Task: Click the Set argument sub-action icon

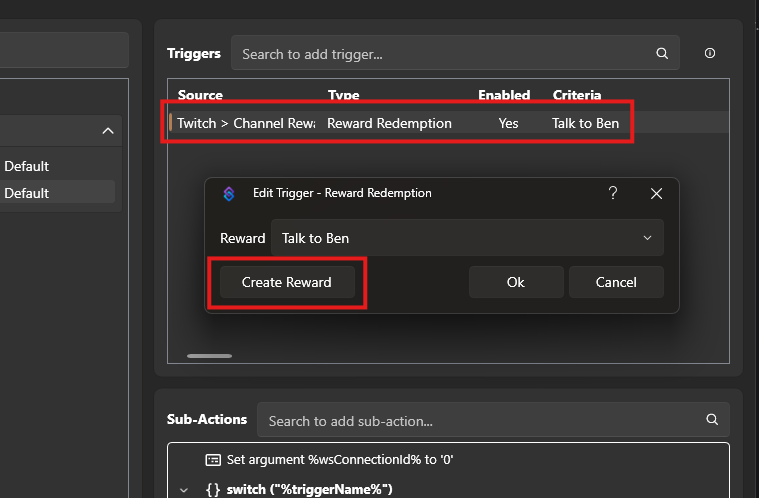Action: click(213, 460)
